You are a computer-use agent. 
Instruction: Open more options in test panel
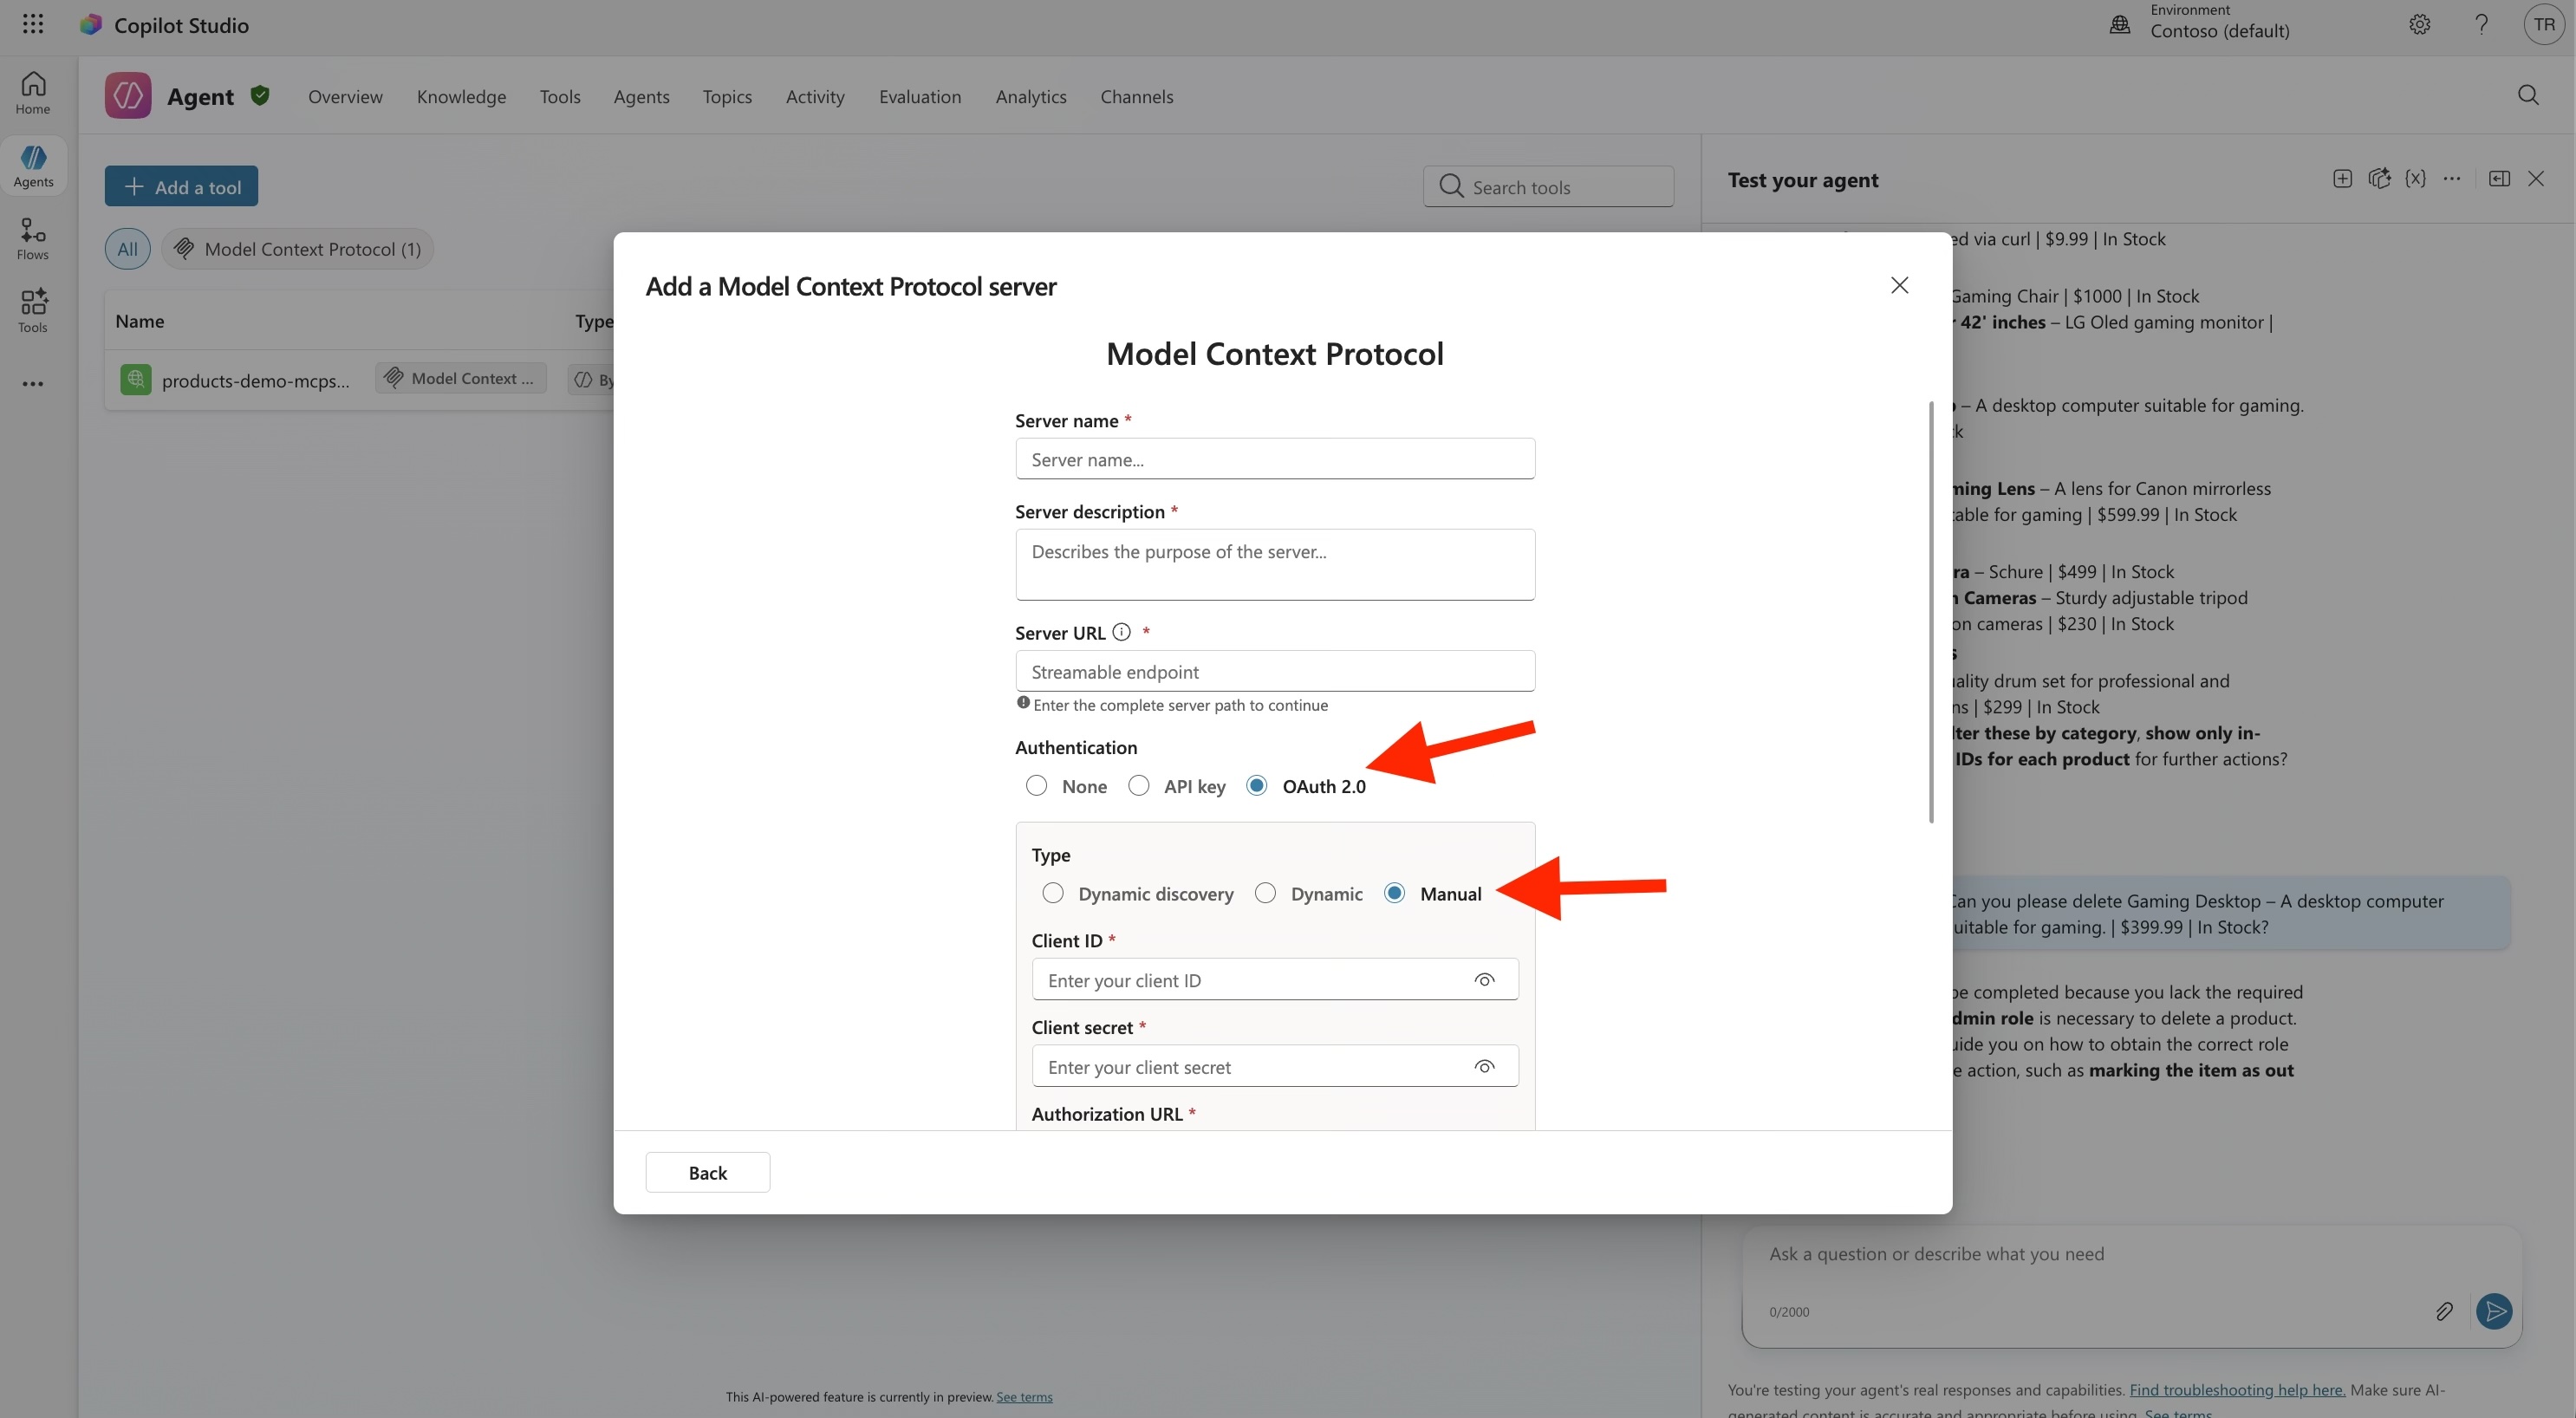[x=2452, y=179]
